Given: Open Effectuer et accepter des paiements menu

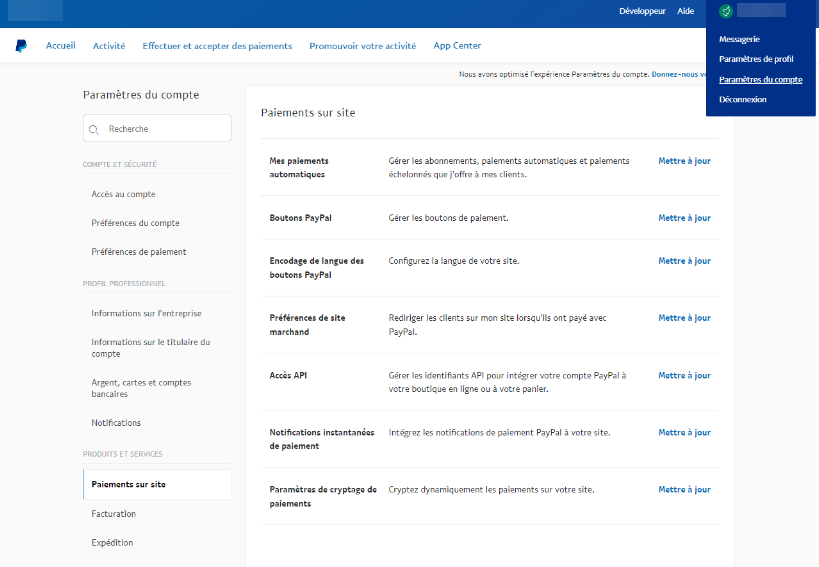Looking at the screenshot, I should (x=217, y=46).
